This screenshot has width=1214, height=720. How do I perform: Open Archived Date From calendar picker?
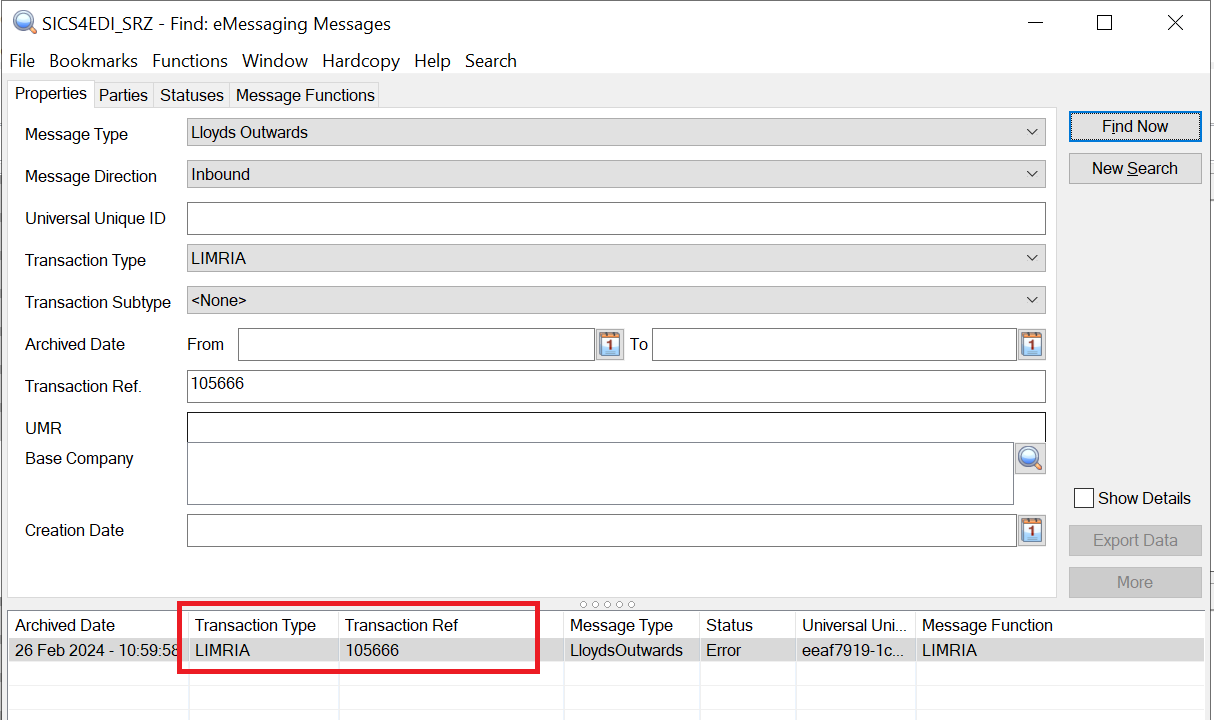(x=610, y=345)
